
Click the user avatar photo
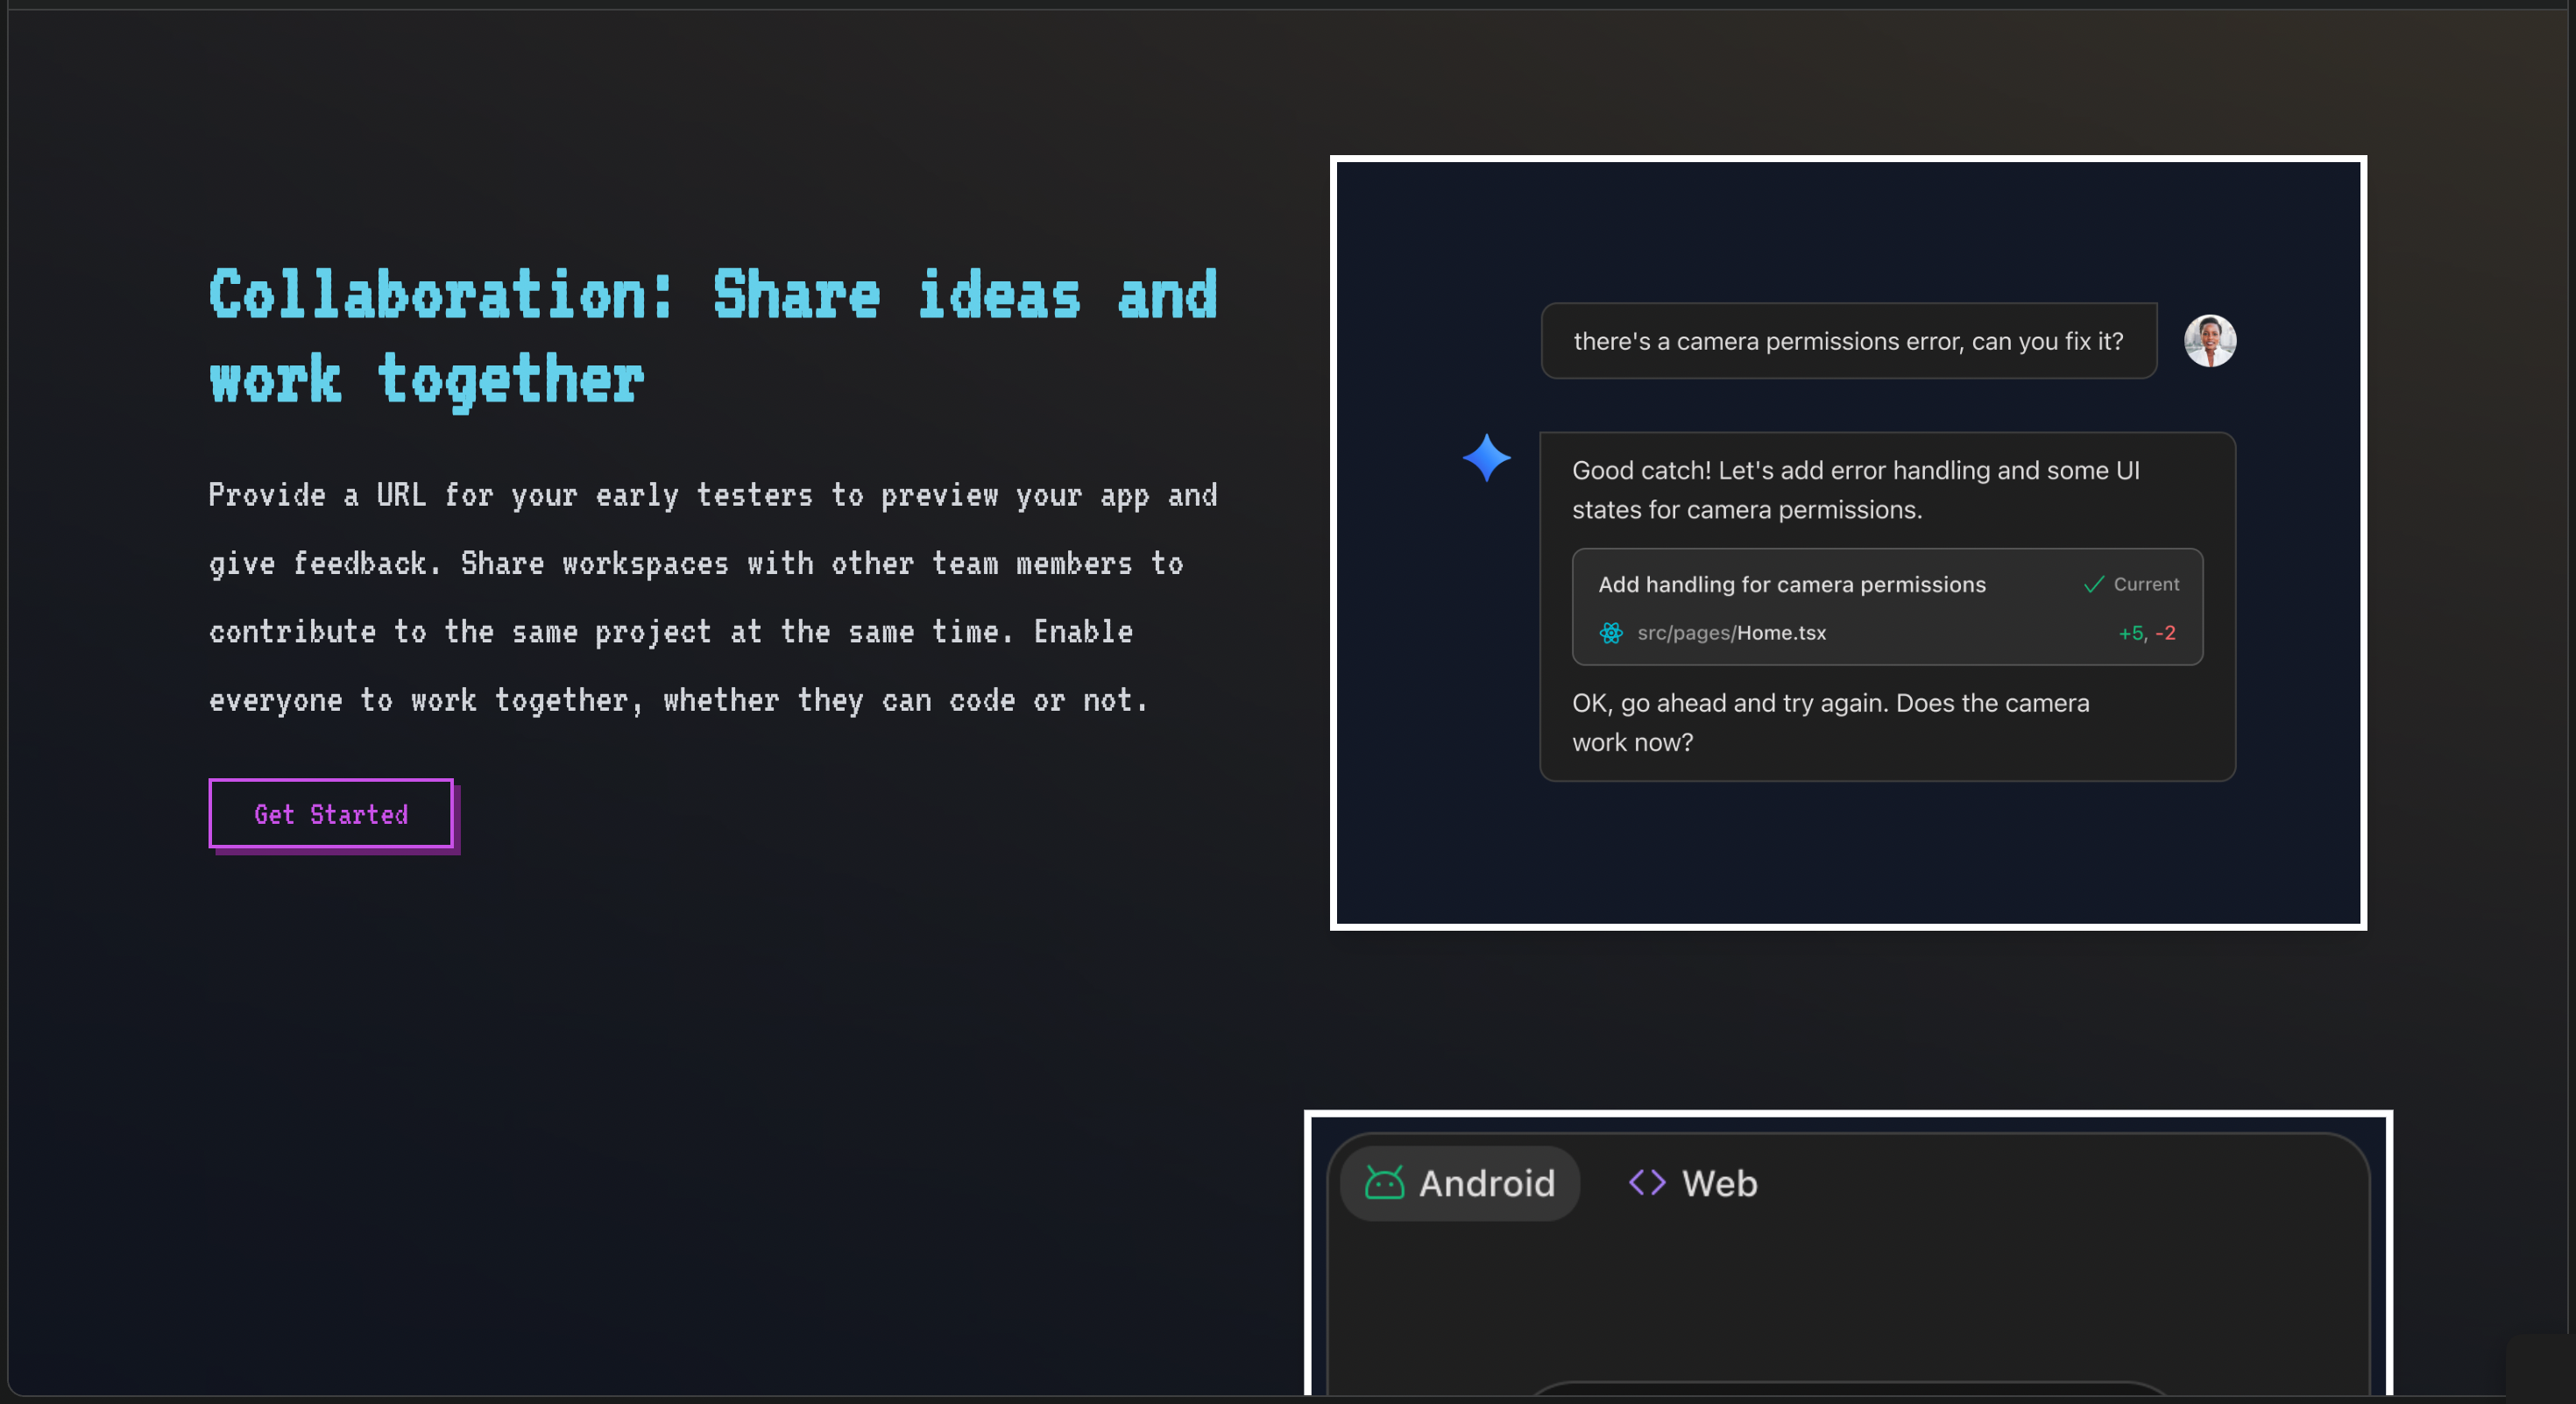[x=2209, y=341]
